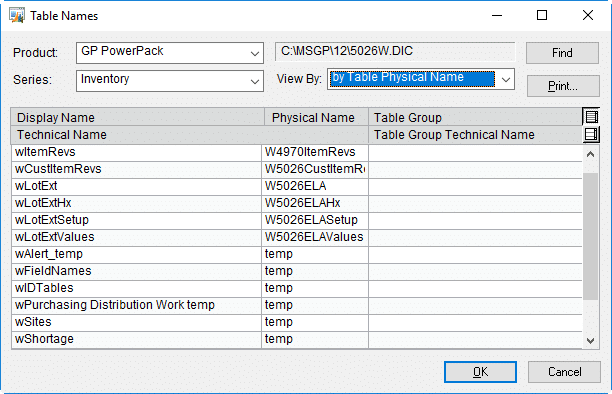Click the dictionary path field C:\MSGP\12\5026W.DIC
Viewport: 612px width, 394px height.
click(395, 52)
